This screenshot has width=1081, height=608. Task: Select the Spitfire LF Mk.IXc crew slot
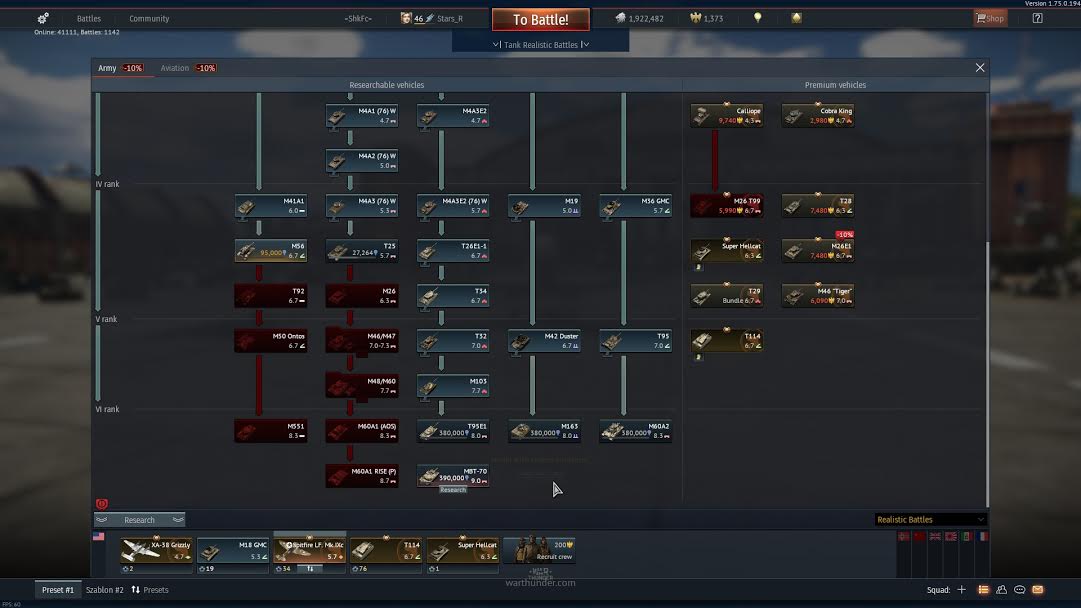[310, 550]
